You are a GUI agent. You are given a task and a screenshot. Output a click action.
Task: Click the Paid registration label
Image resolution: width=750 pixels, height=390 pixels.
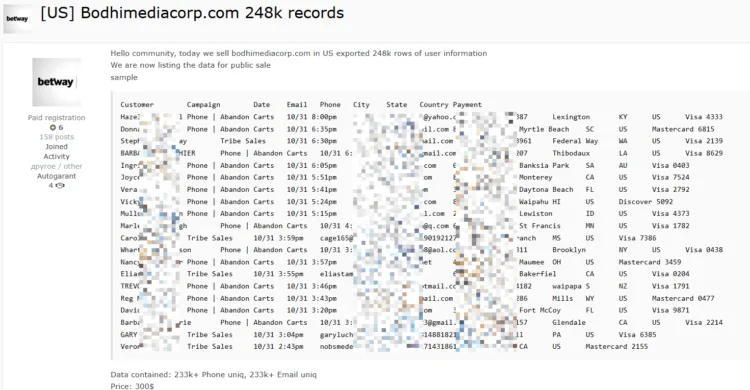(56, 118)
